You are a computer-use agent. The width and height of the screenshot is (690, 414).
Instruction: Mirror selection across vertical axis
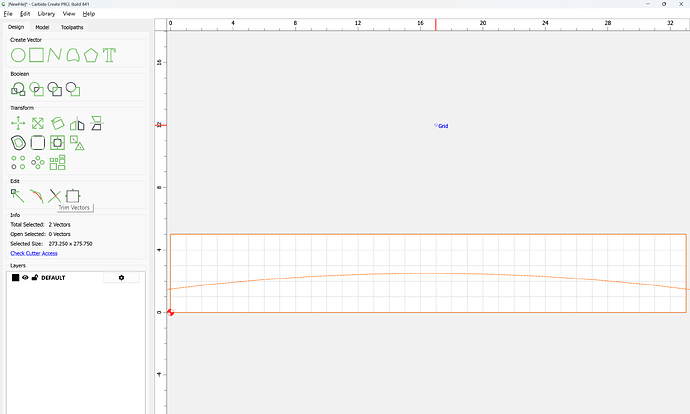[x=77, y=123]
